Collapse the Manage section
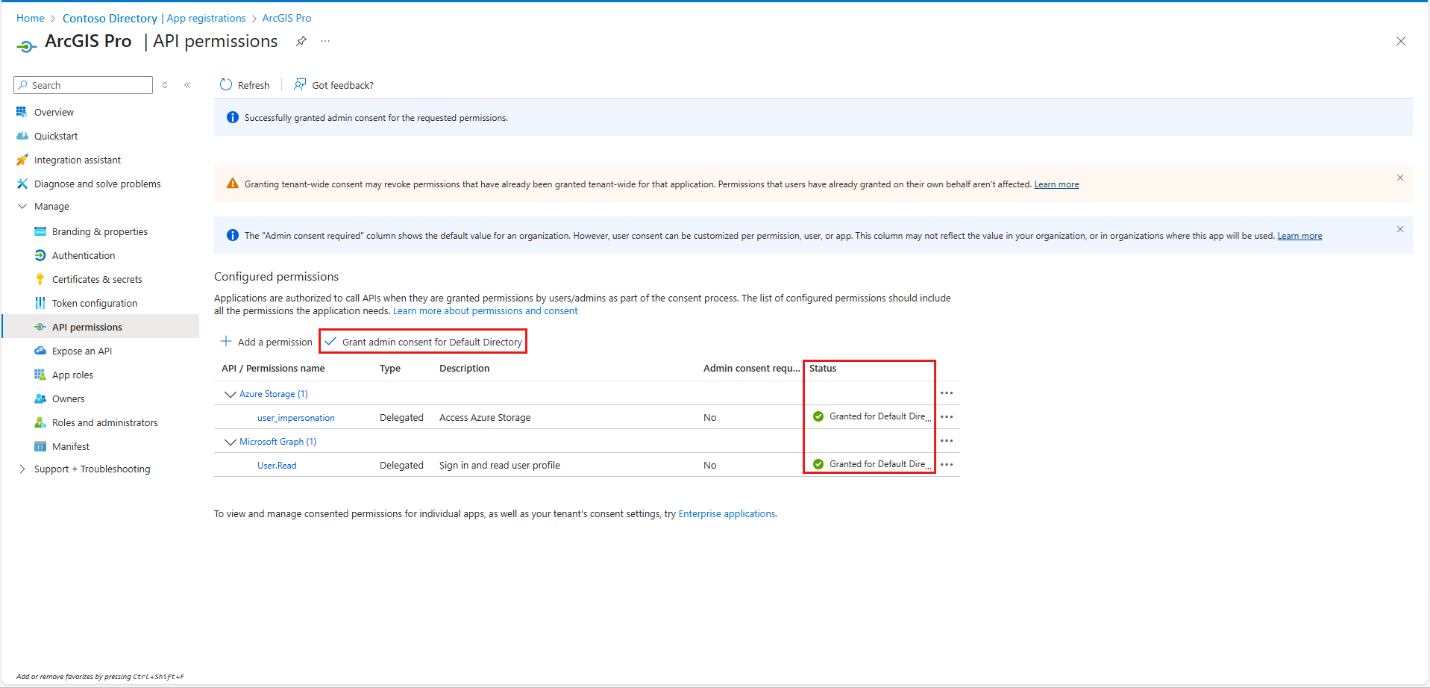This screenshot has height=688, width=1430. (23, 207)
